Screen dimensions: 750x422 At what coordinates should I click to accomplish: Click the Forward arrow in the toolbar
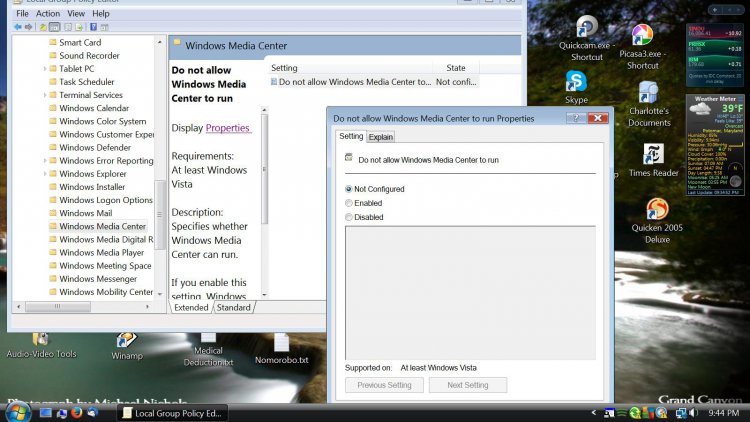click(x=29, y=27)
